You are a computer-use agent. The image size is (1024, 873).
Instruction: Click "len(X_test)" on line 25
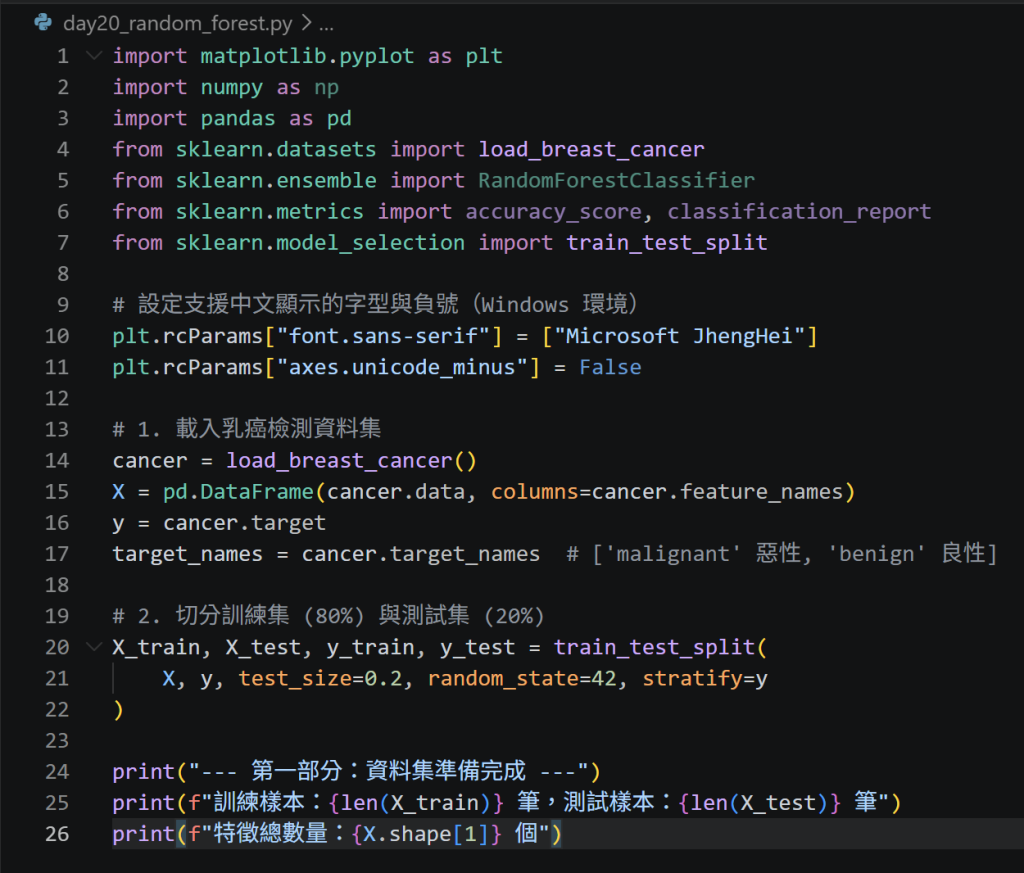tap(760, 803)
